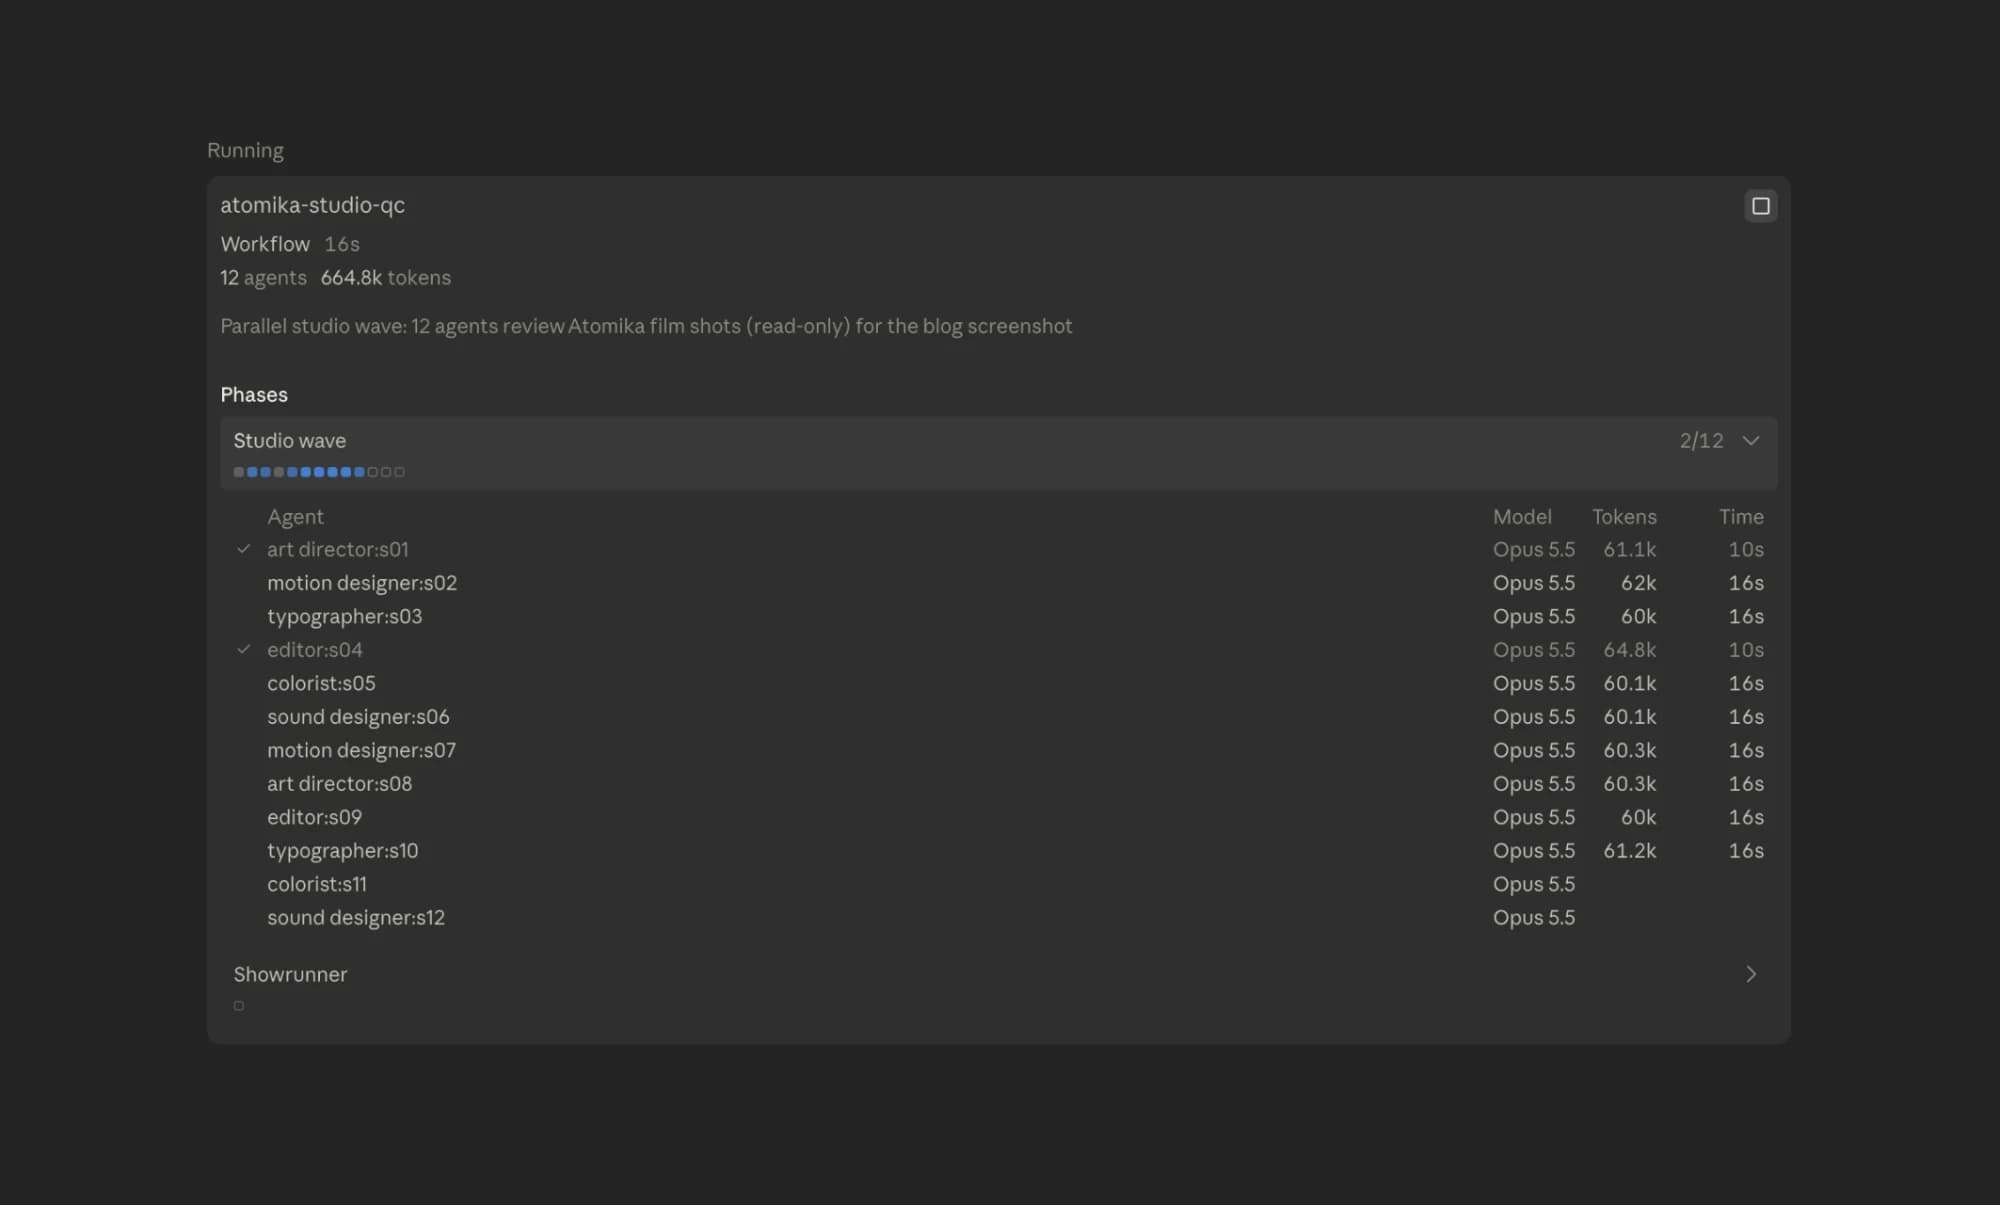Collapse the Studio wave phase chevron
The width and height of the screenshot is (2000, 1205).
pos(1750,441)
